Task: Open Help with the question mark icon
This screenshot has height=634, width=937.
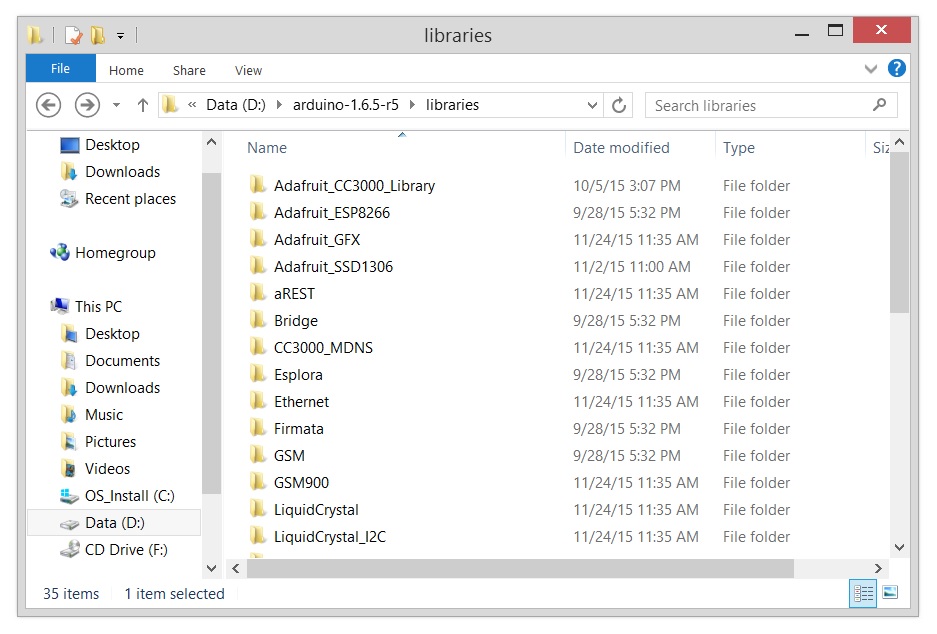Action: (x=896, y=68)
